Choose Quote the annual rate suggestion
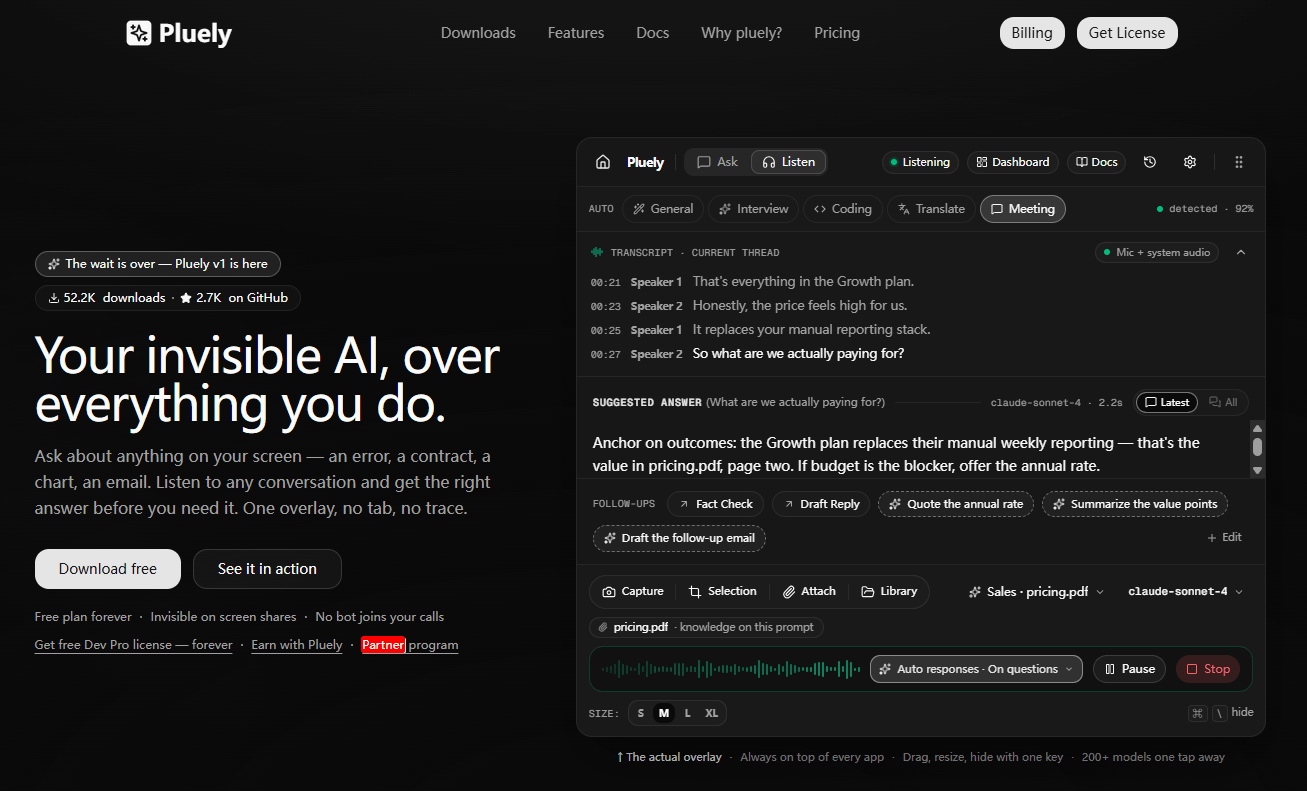 click(x=956, y=504)
